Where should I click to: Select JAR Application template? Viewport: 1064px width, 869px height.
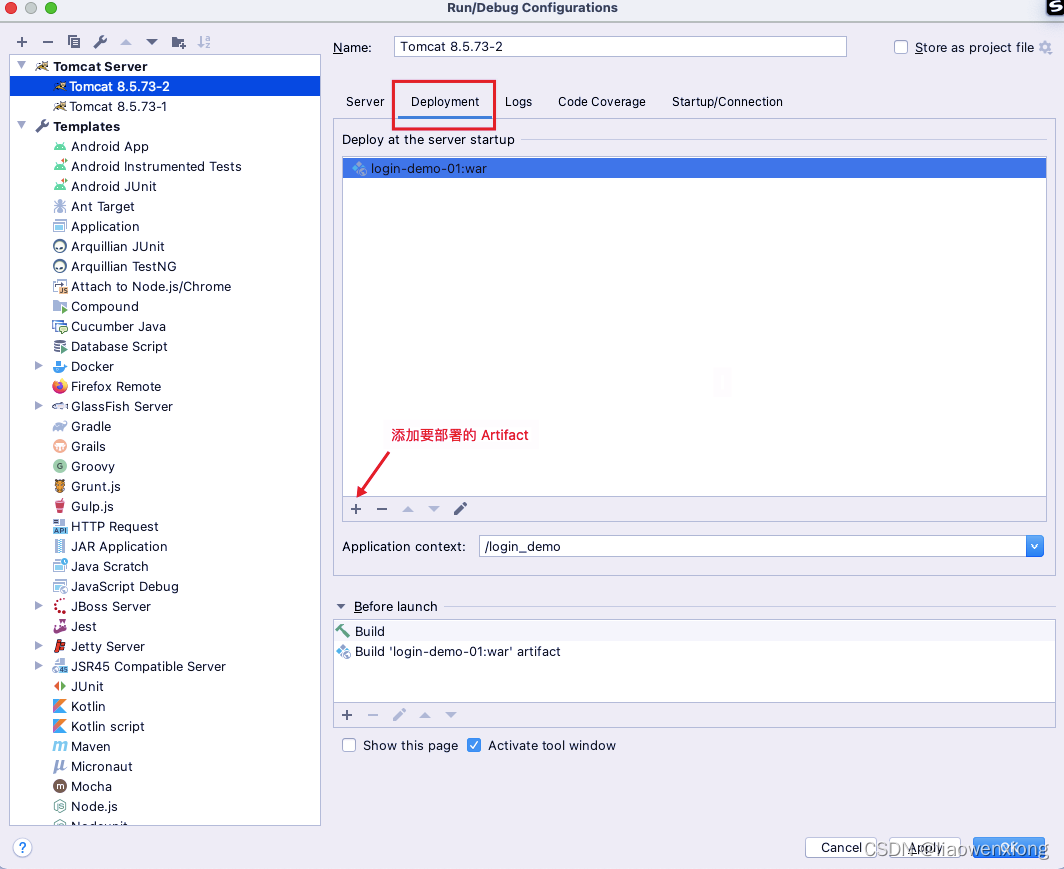[x=111, y=547]
